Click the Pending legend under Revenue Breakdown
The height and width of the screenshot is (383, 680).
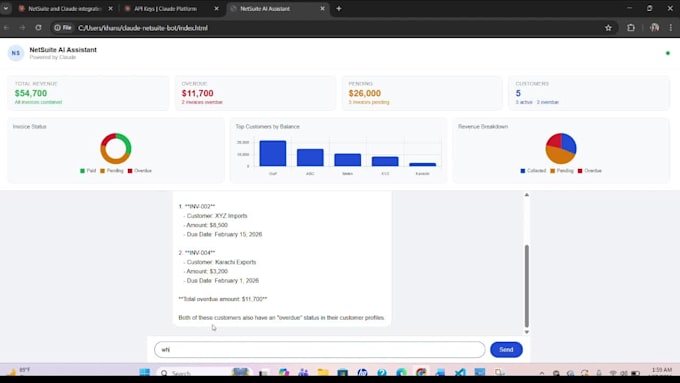562,171
